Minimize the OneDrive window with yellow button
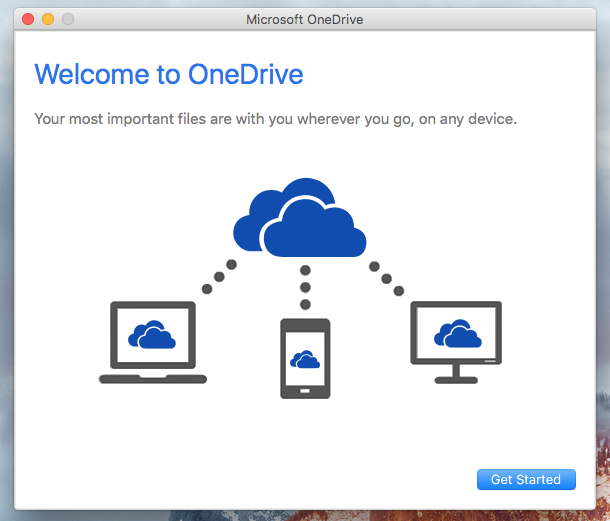Viewport: 610px width, 521px height. pos(48,19)
